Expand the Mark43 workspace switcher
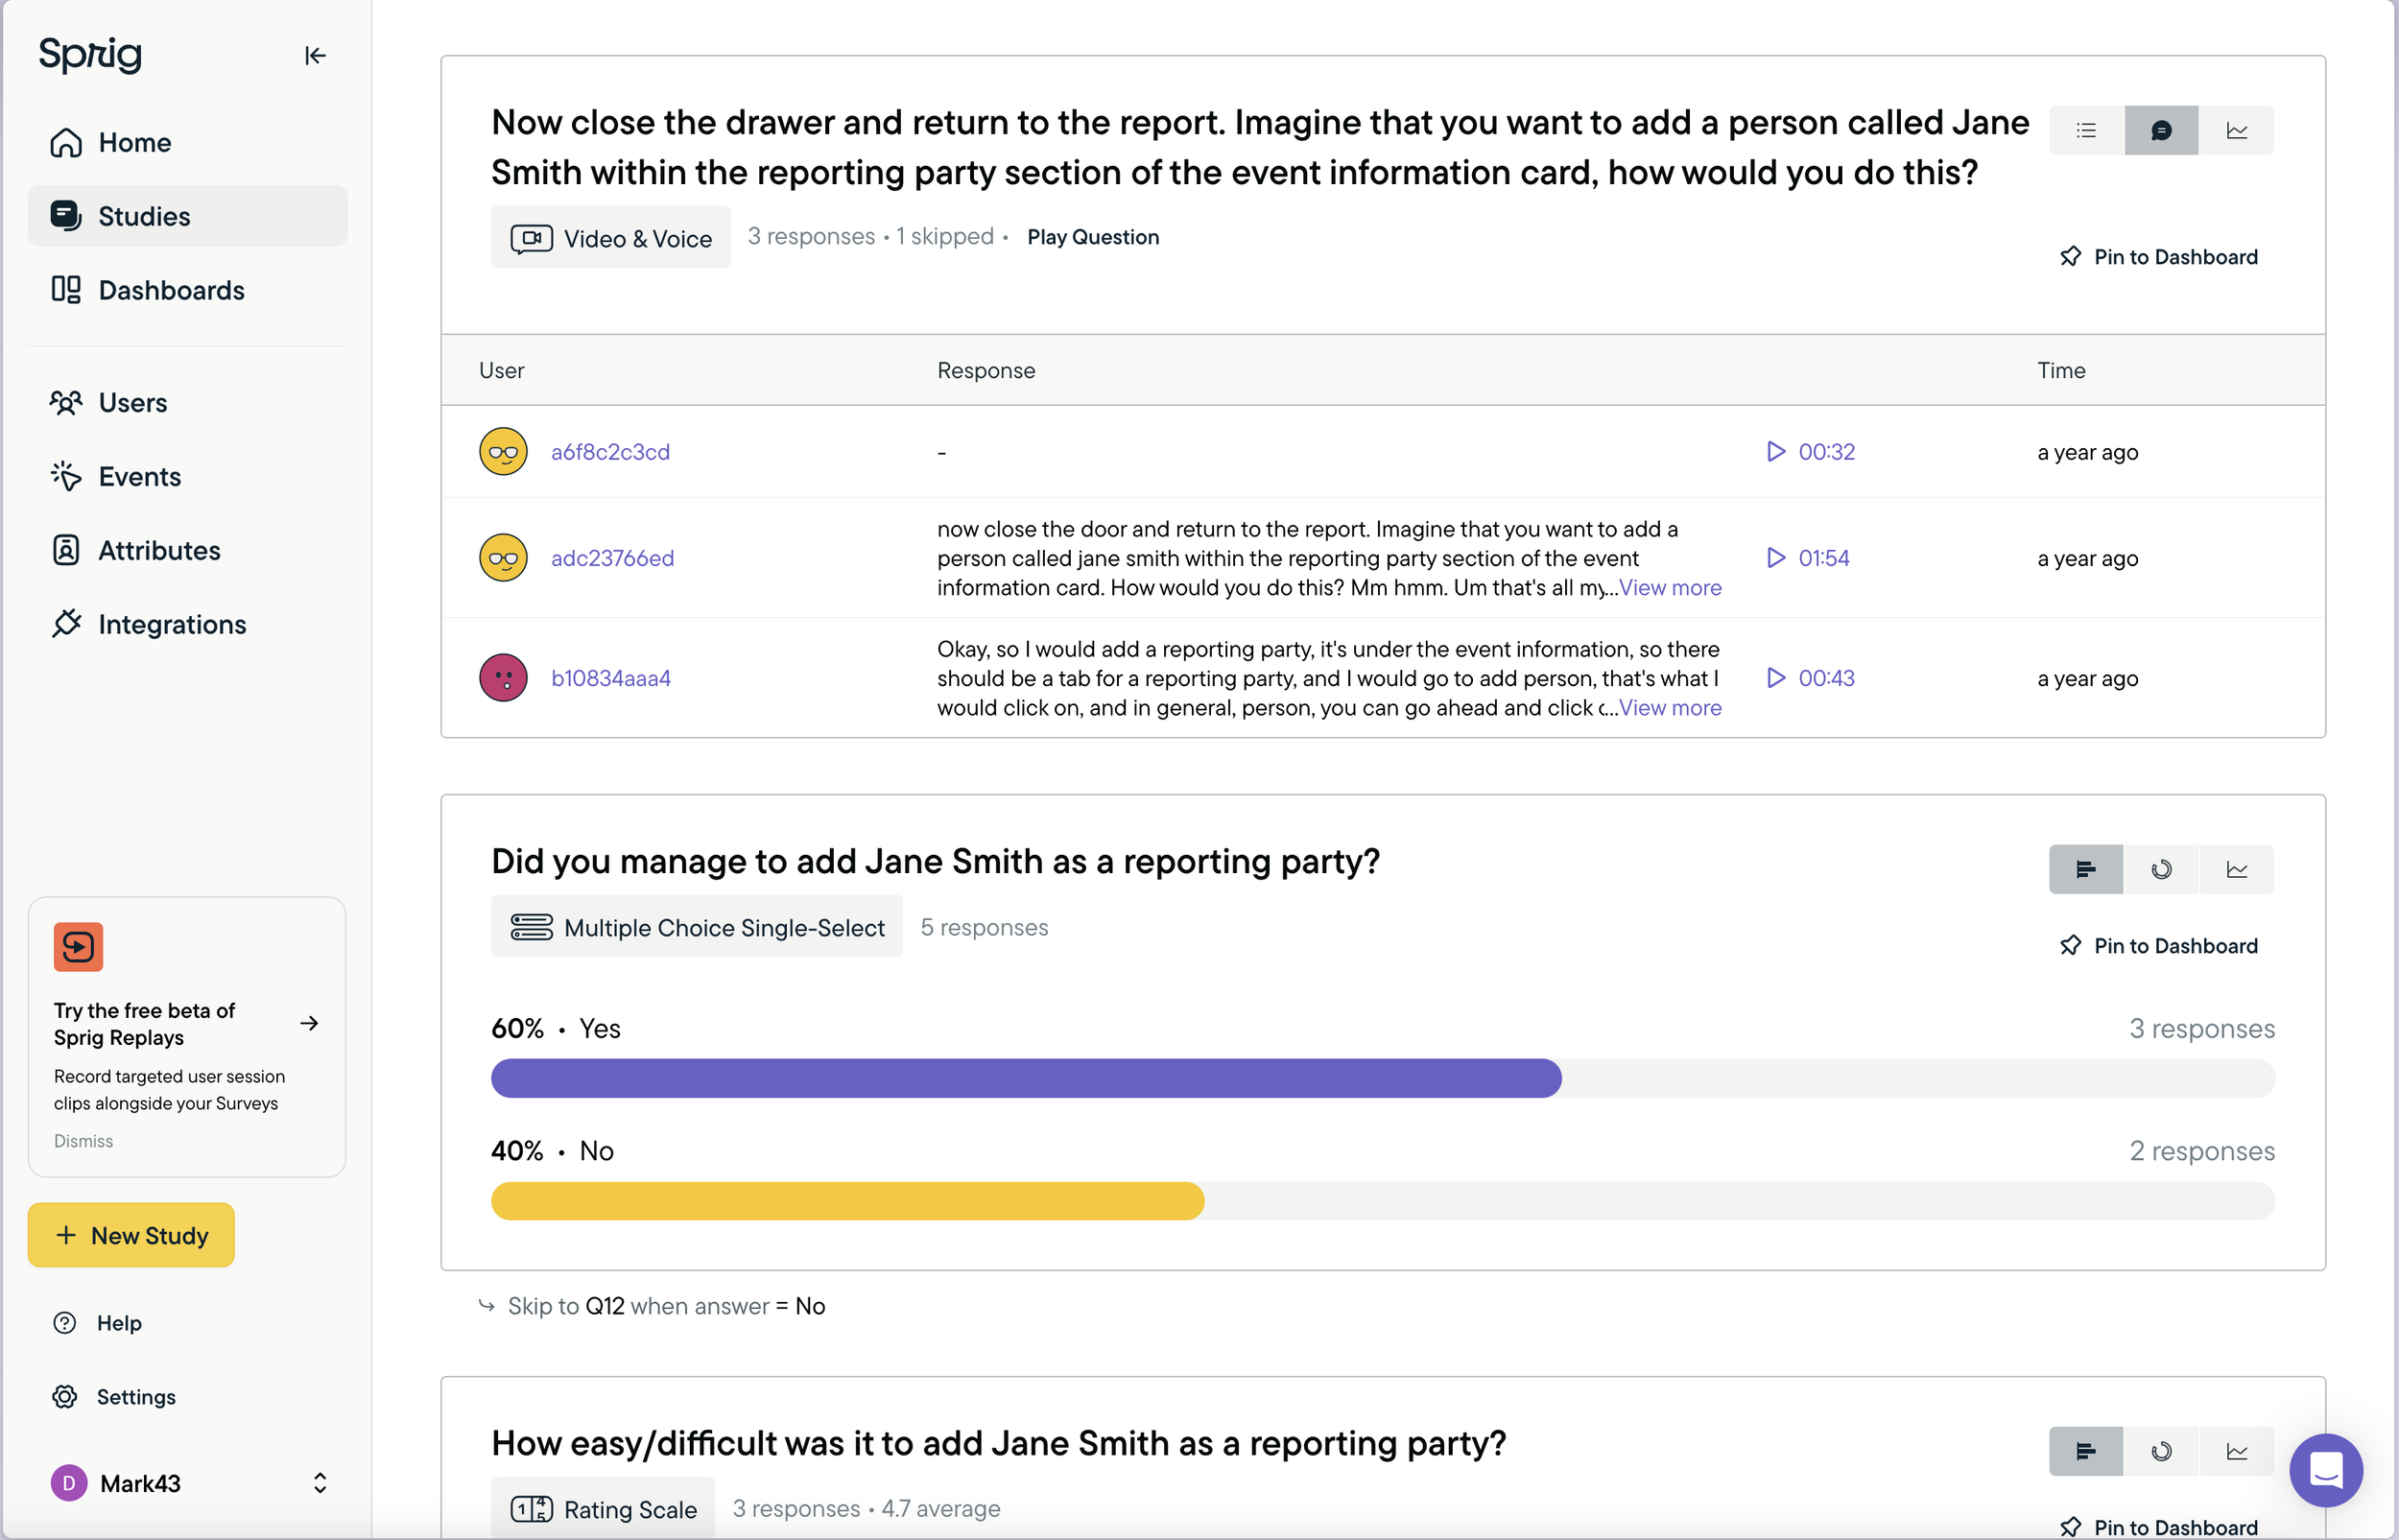The width and height of the screenshot is (2399, 1540). coord(319,1483)
